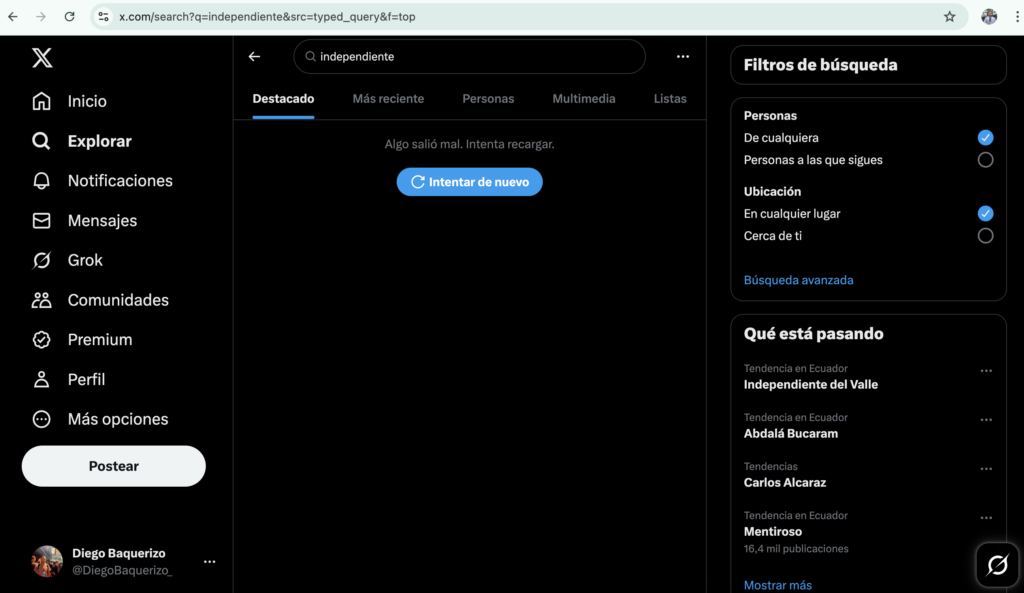
Task: Select En cualquier lugar location filter
Action: 985,214
